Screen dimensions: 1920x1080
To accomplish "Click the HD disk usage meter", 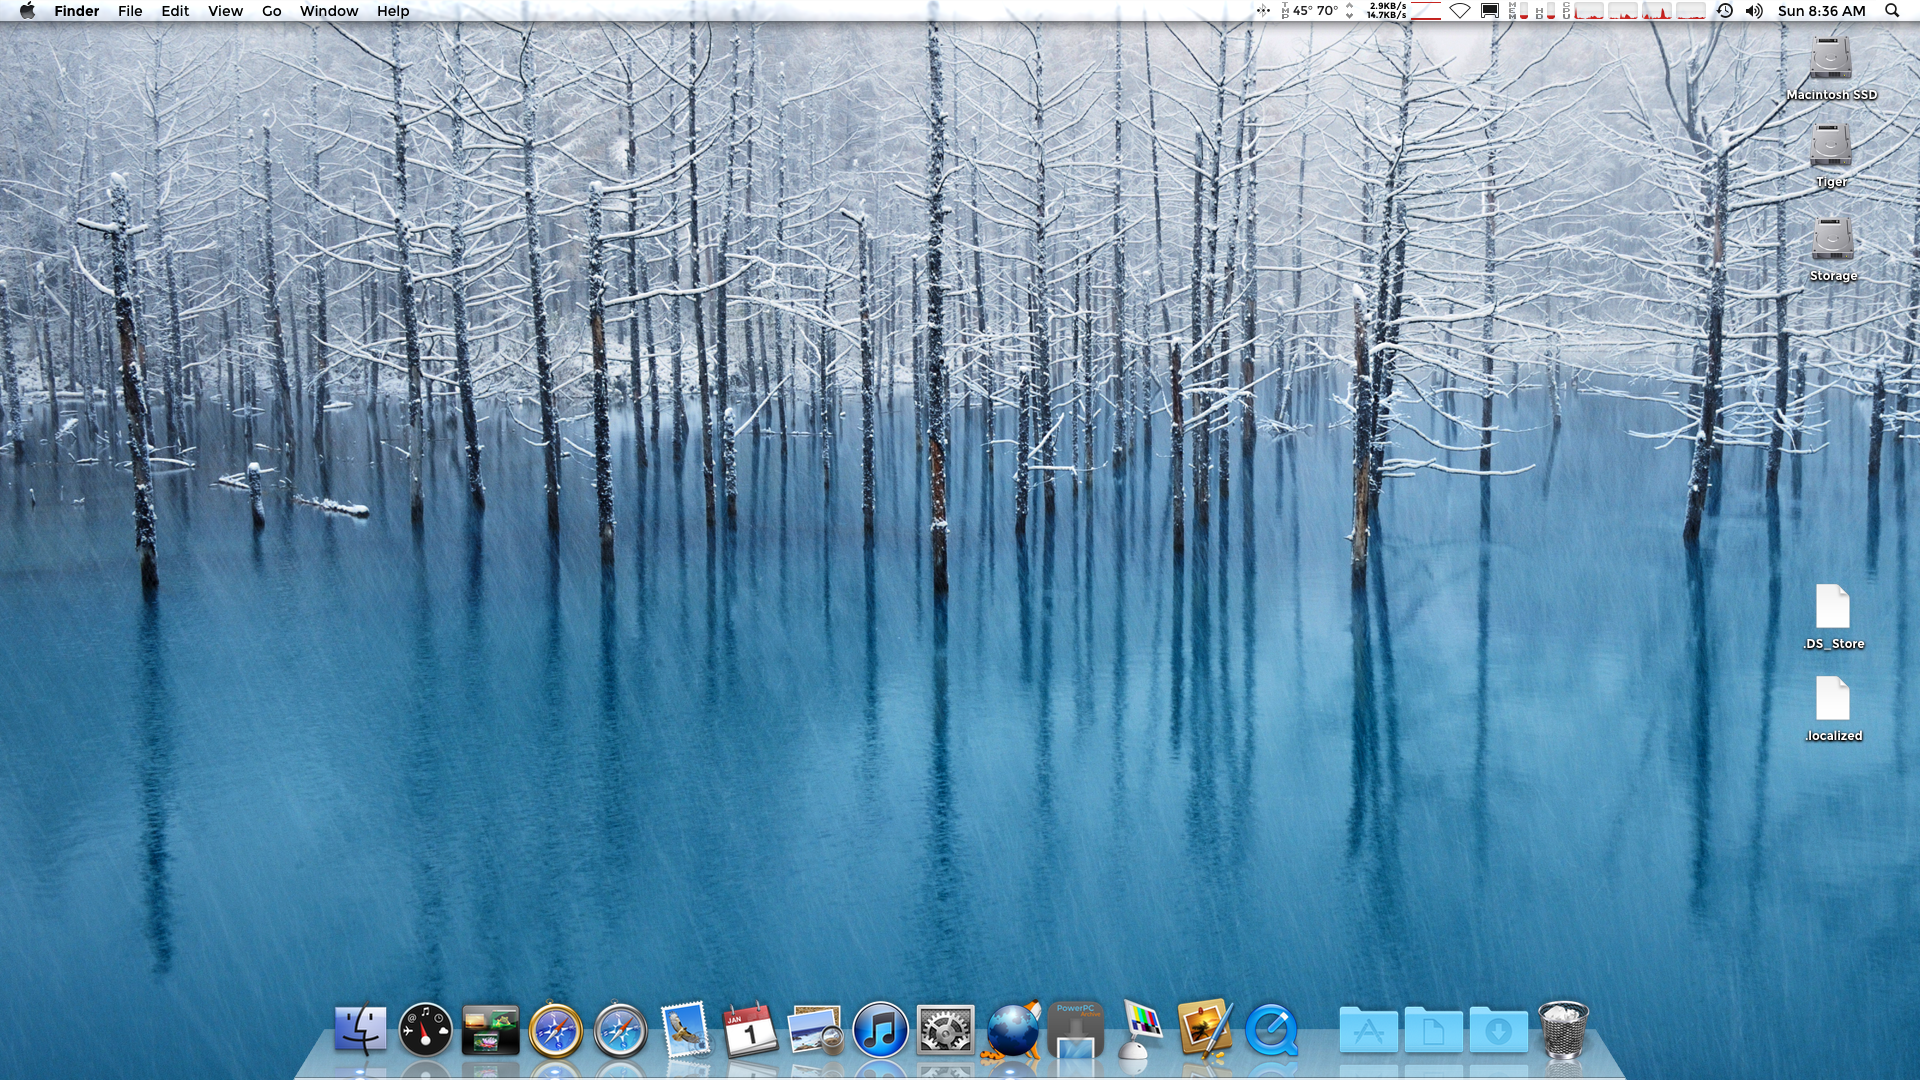I will coord(1545,11).
